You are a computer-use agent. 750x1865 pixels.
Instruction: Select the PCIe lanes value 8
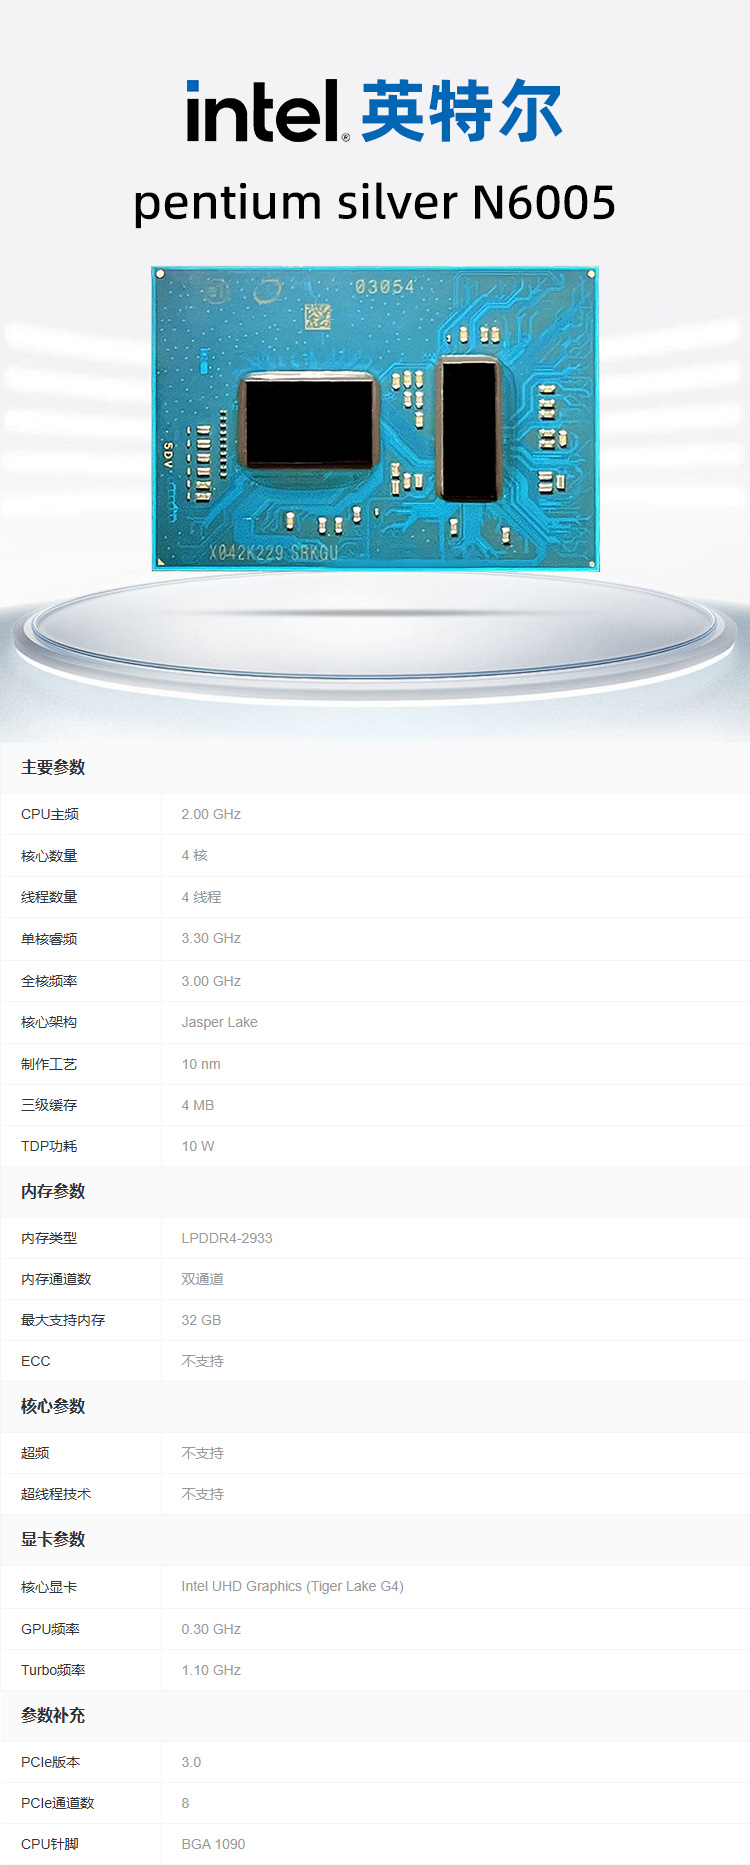(x=185, y=1803)
